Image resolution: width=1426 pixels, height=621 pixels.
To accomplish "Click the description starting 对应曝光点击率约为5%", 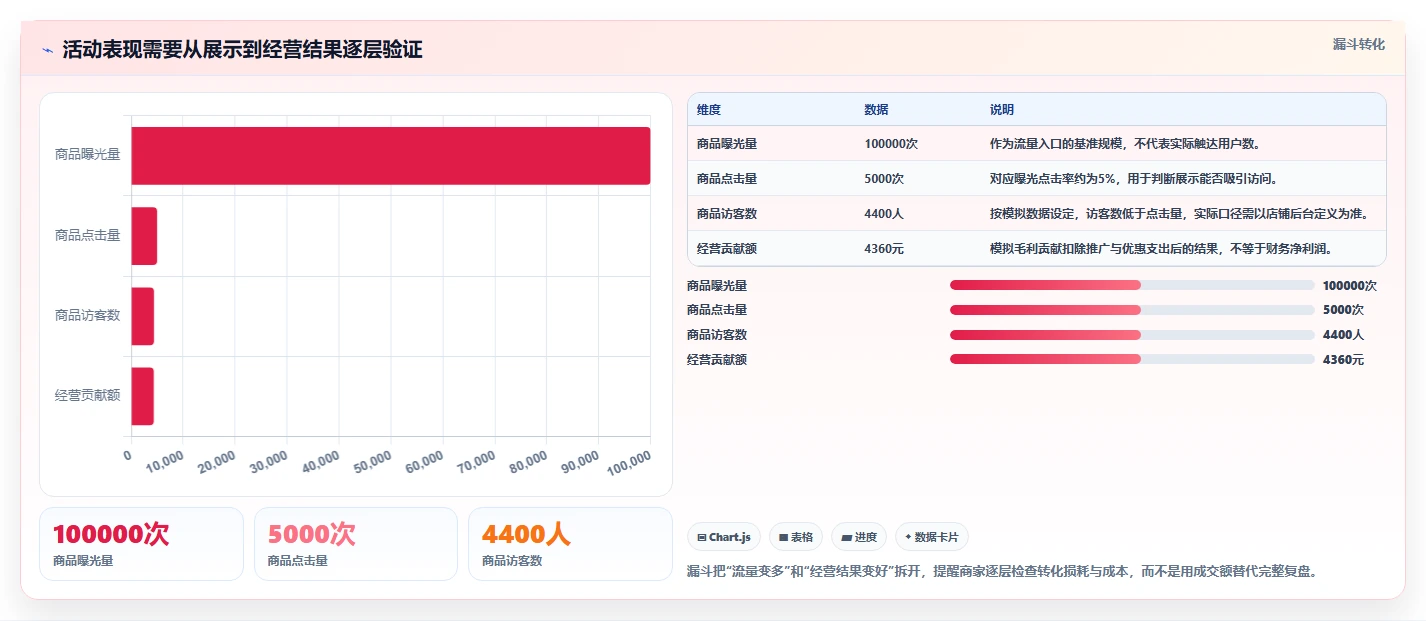I will coord(1134,179).
